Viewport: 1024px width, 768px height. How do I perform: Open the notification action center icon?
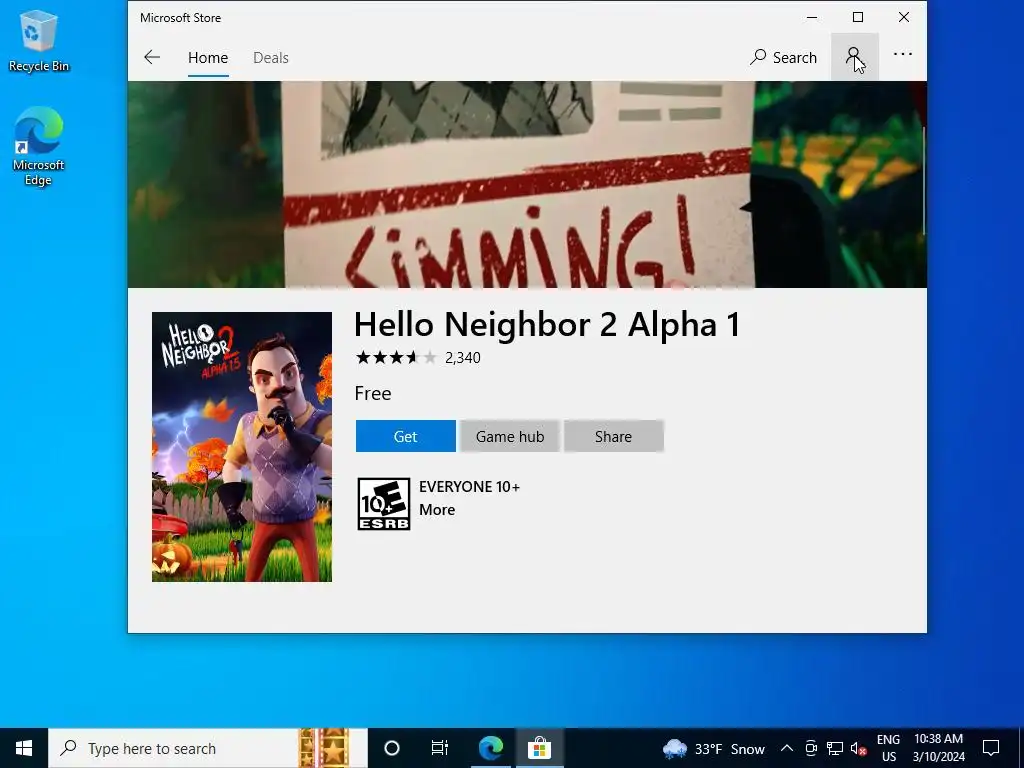coord(991,748)
